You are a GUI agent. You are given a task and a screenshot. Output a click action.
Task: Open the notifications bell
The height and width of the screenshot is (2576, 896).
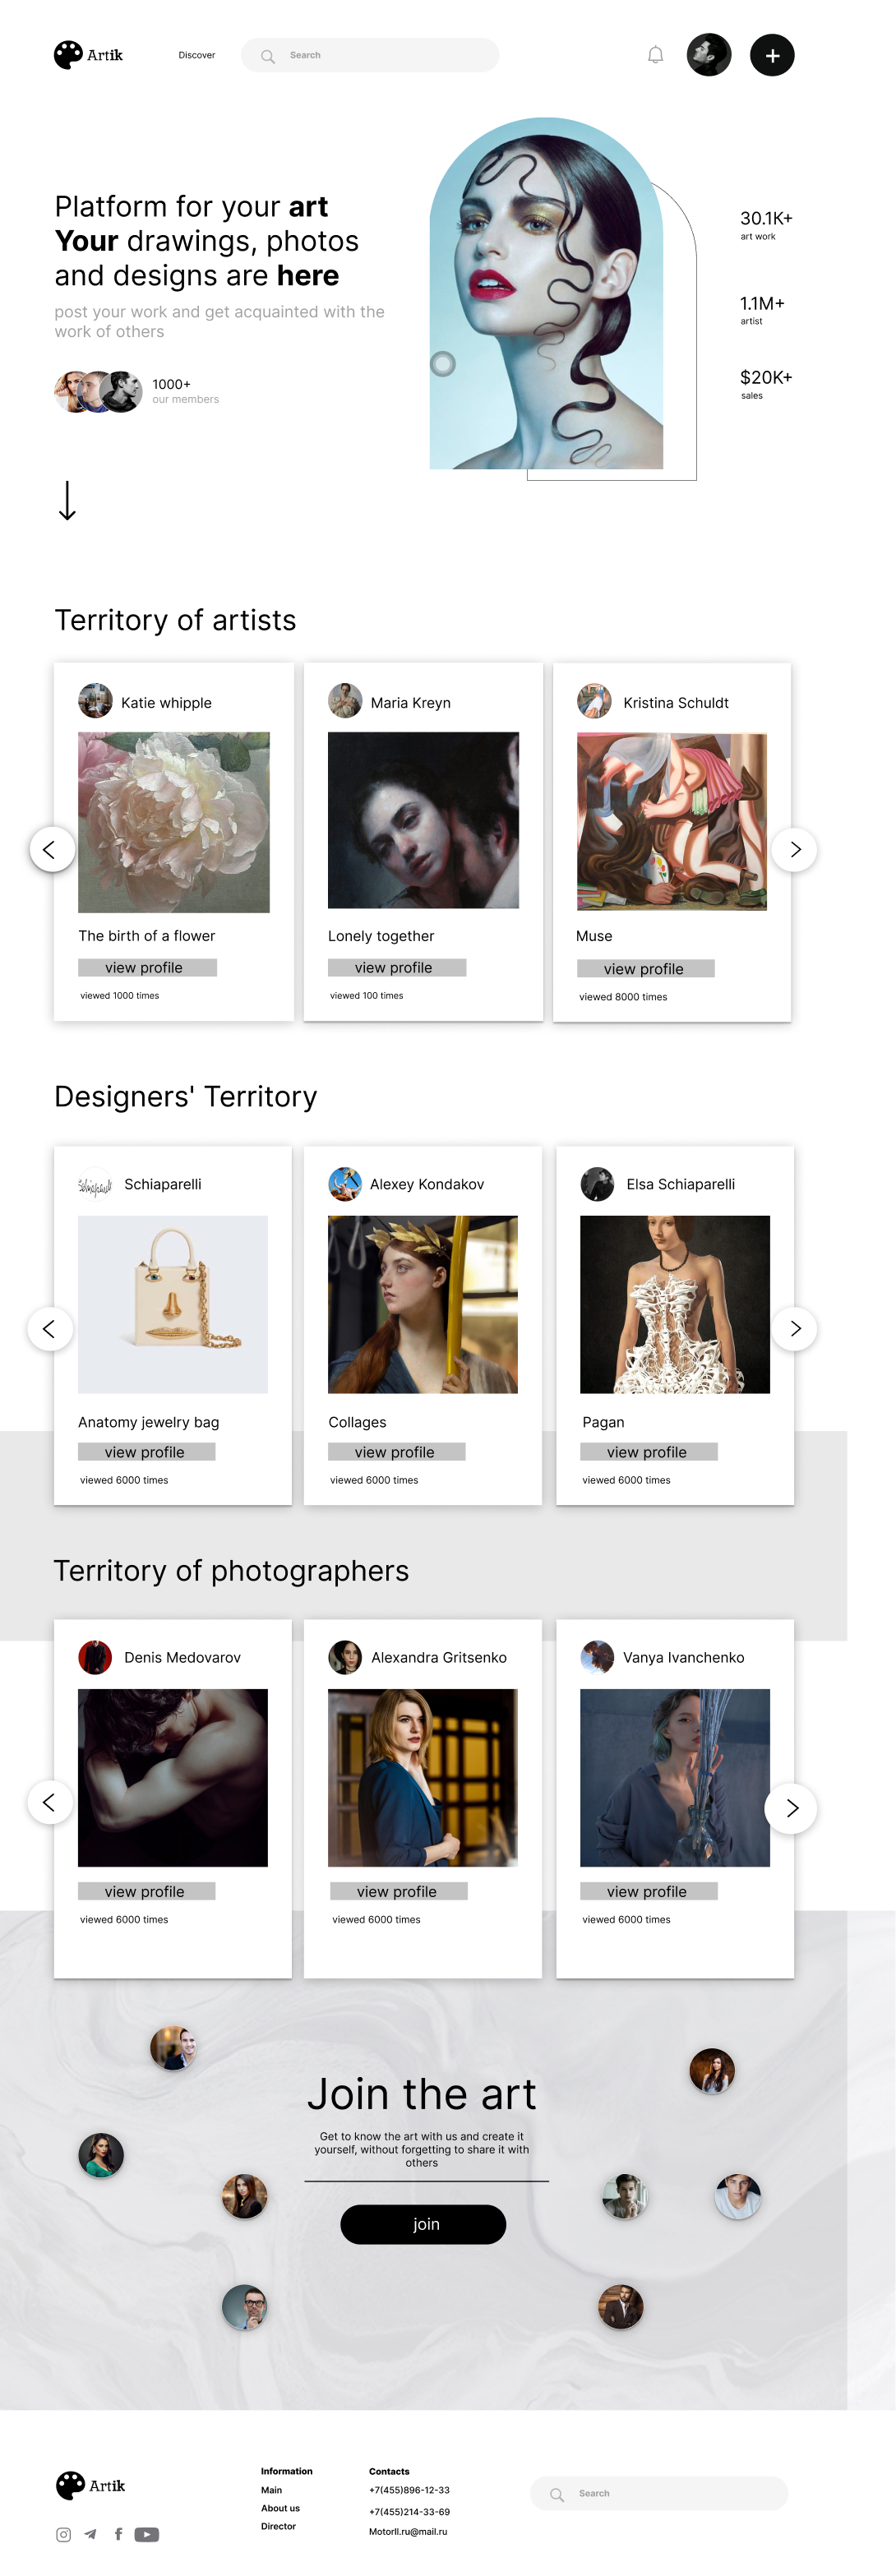tap(655, 55)
